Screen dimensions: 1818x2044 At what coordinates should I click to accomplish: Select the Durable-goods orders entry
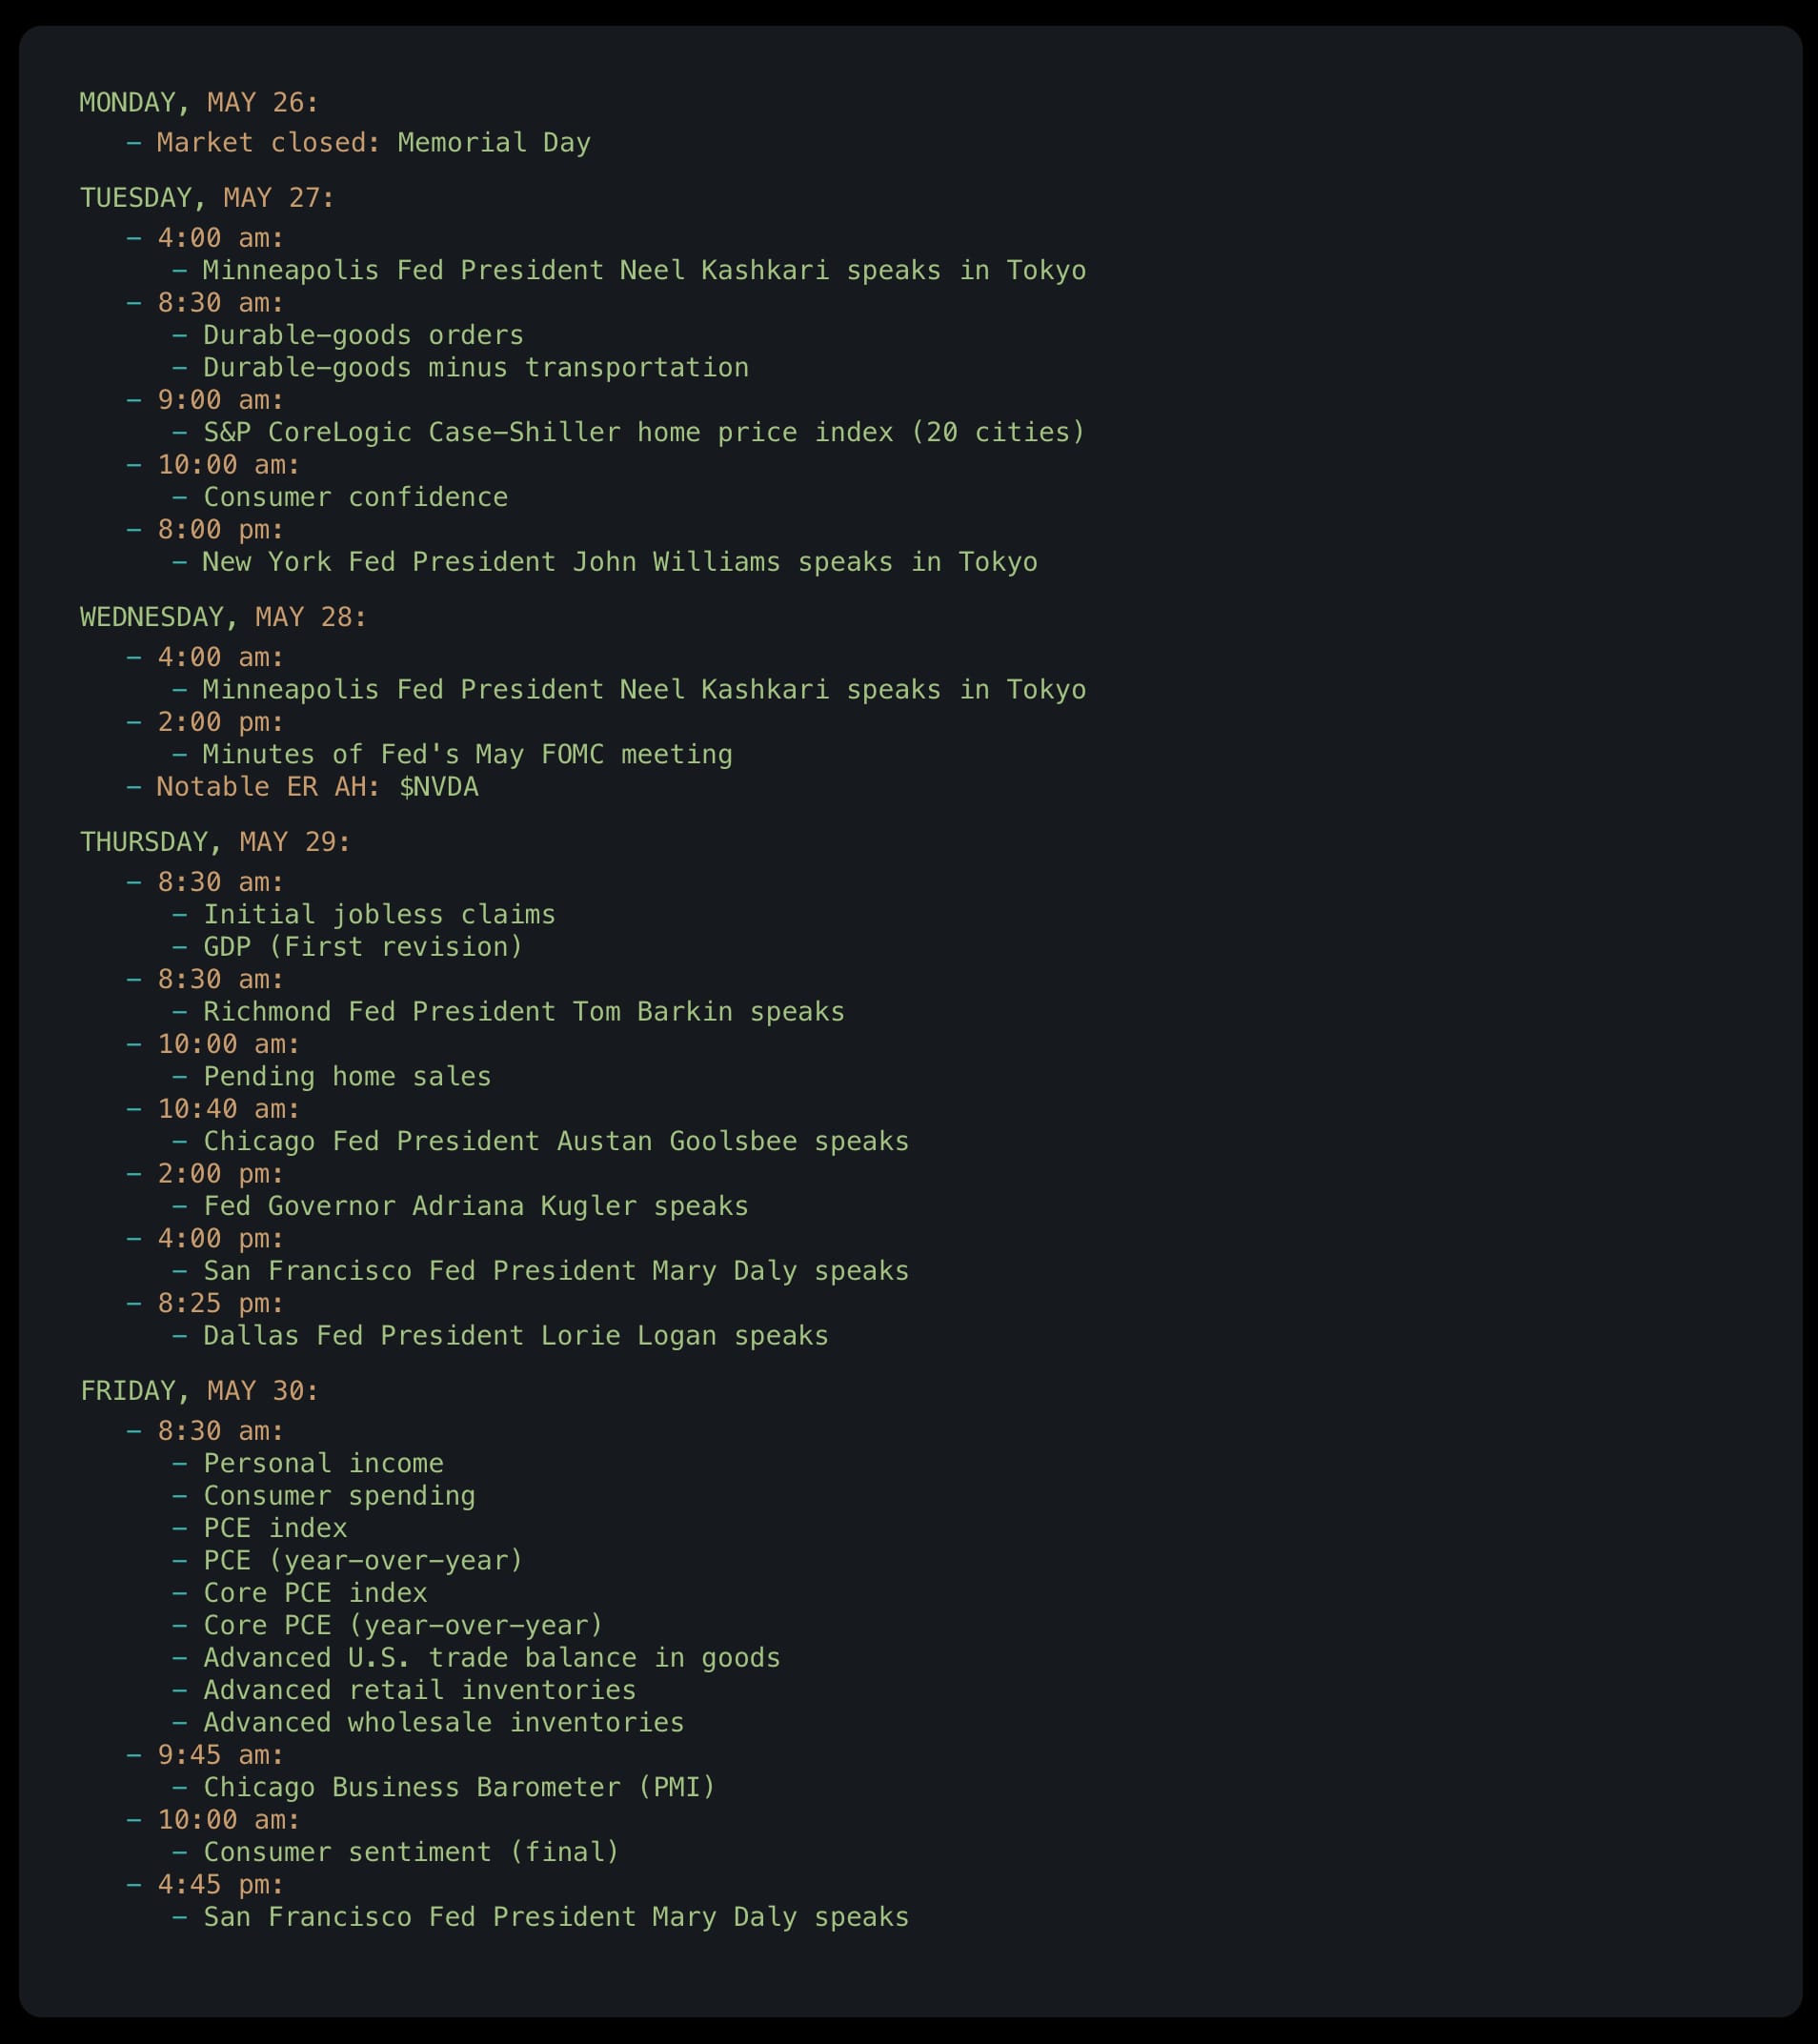click(363, 335)
